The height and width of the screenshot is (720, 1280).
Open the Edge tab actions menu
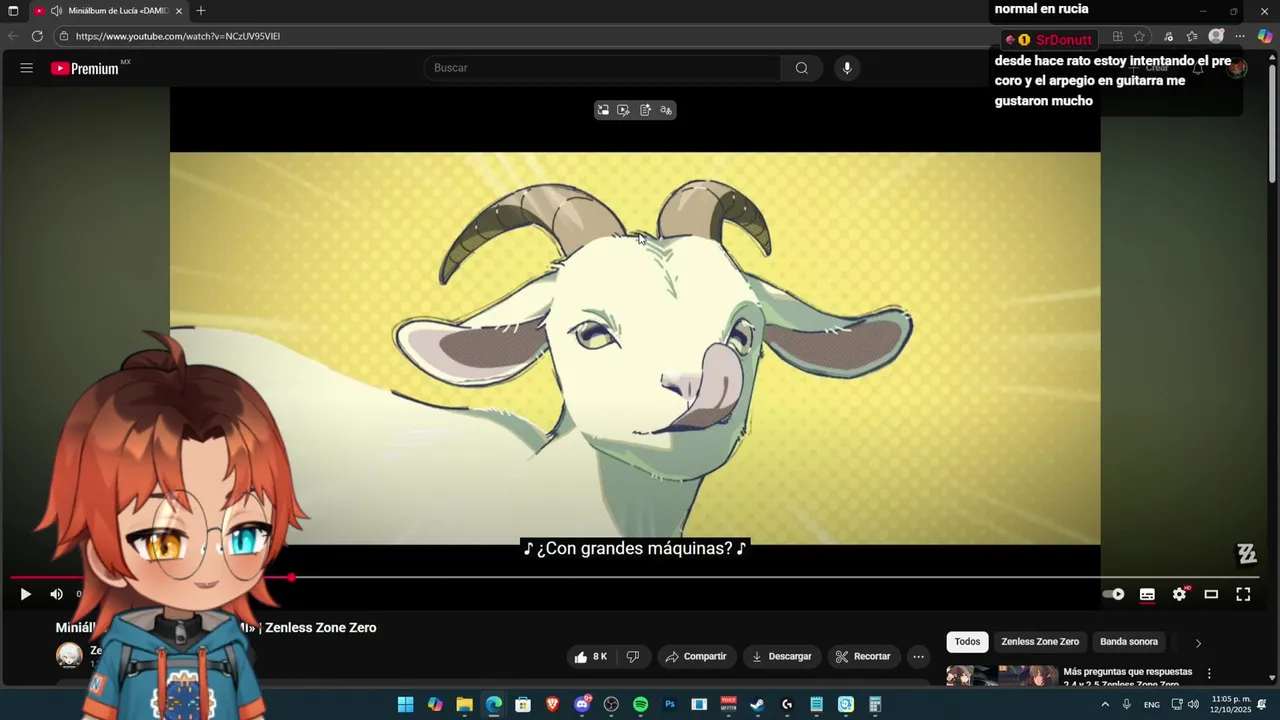[x=13, y=11]
